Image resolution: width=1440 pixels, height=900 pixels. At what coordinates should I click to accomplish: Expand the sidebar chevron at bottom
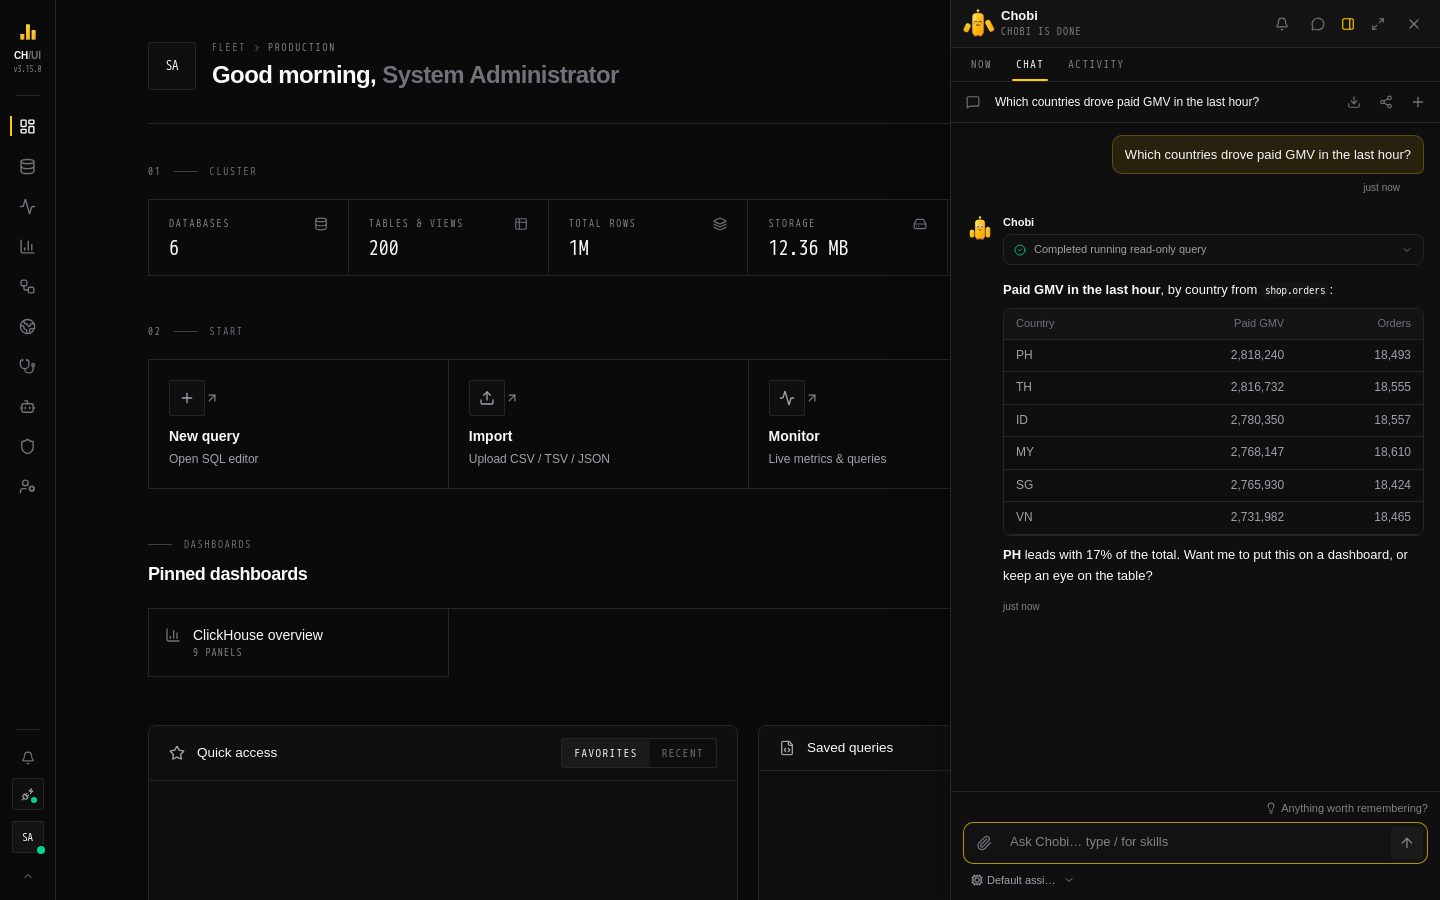(28, 876)
